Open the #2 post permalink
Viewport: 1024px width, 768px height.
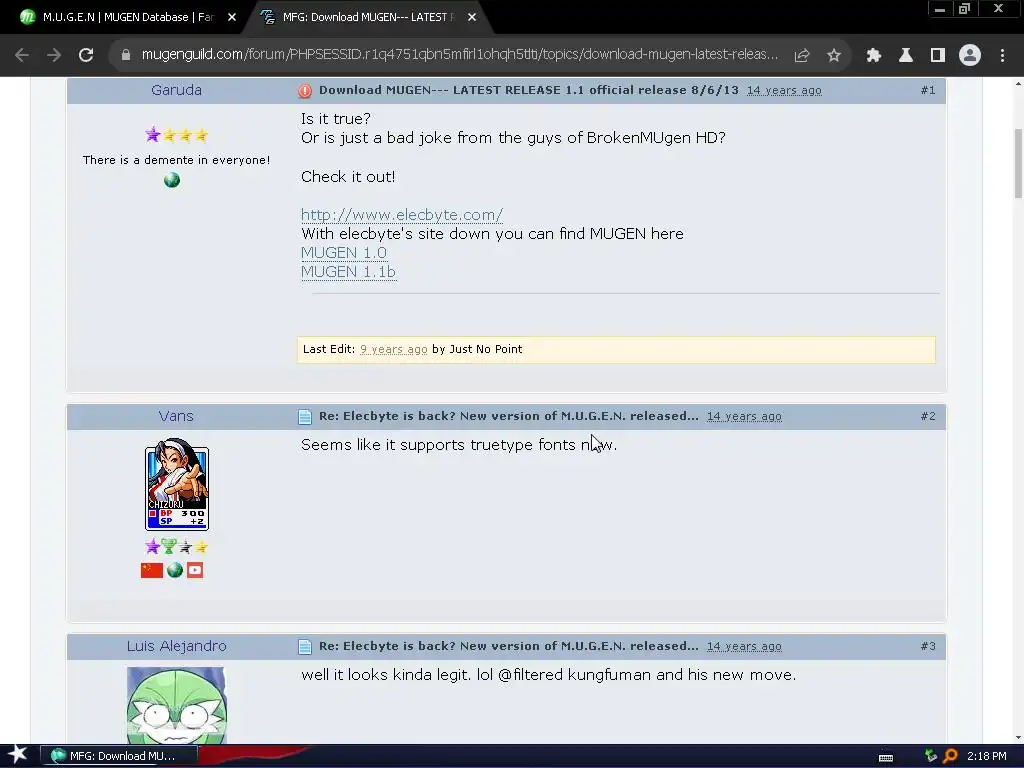click(928, 416)
